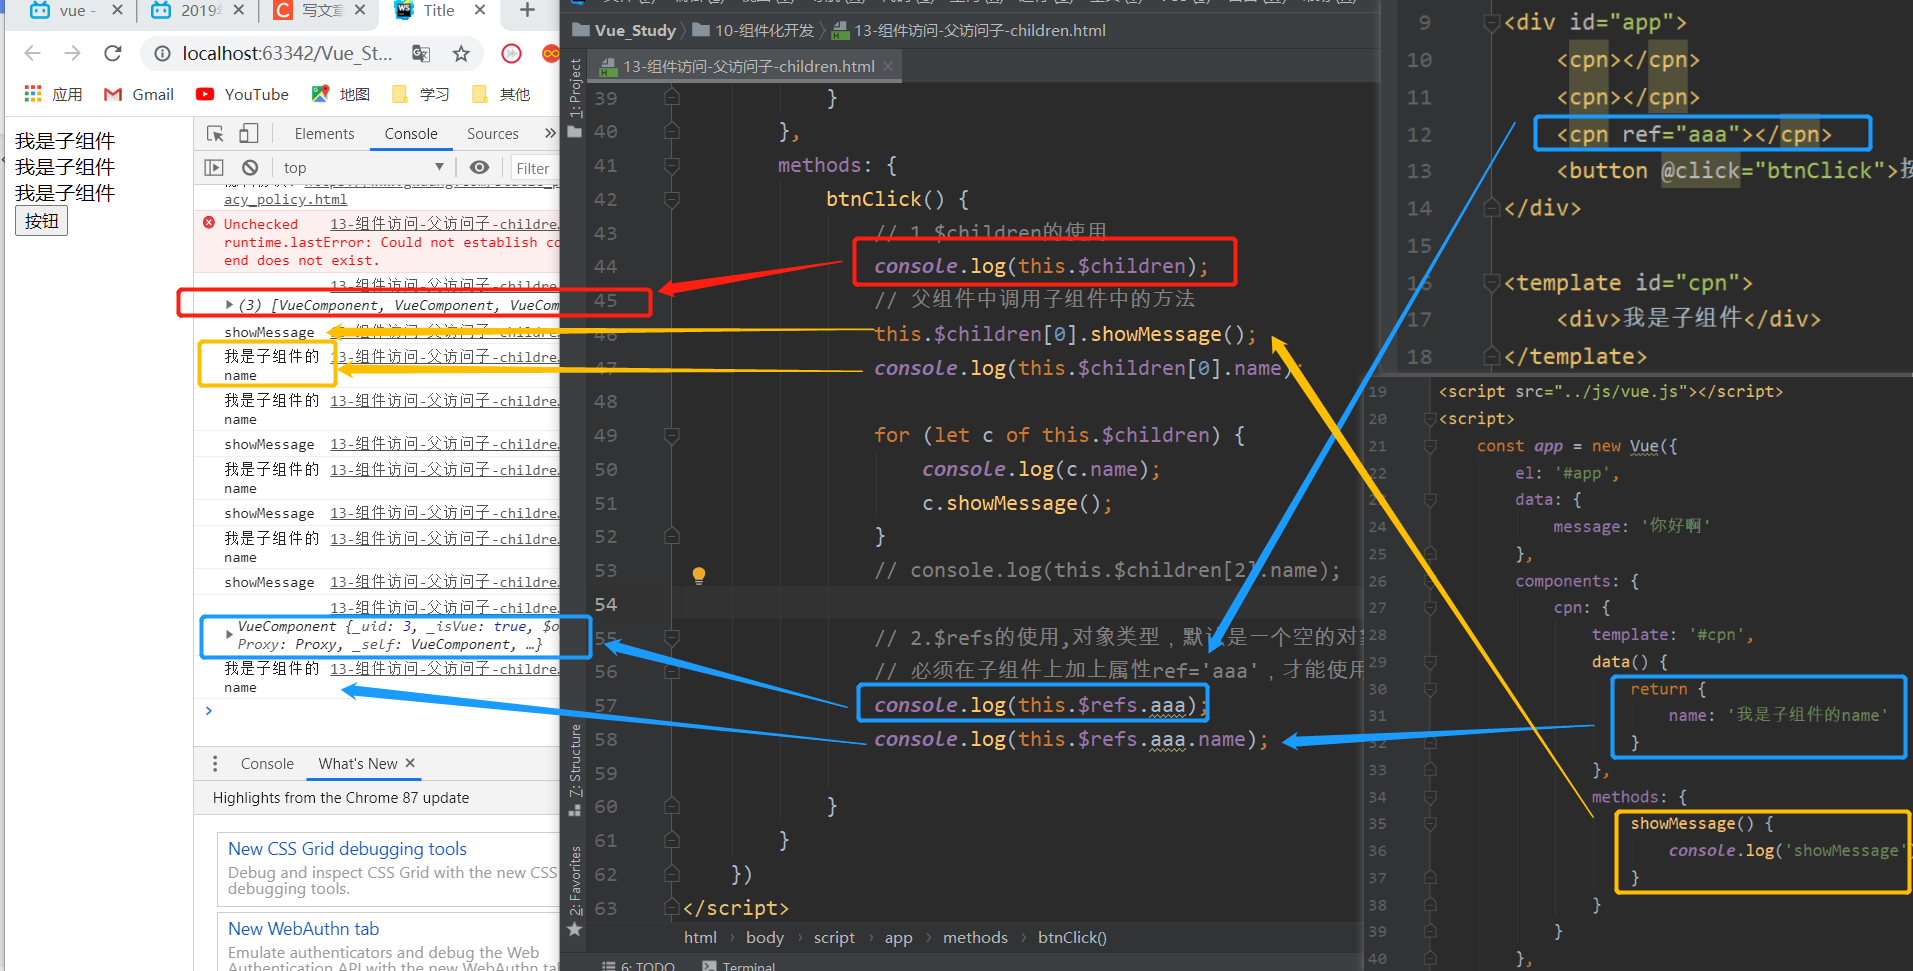Select the Console tab in the bottom drawer
Screen dimensions: 1913x971
(267, 764)
